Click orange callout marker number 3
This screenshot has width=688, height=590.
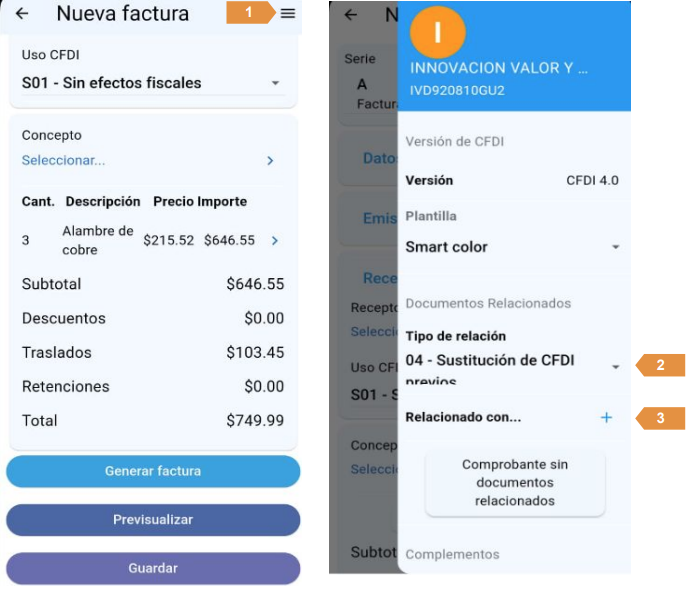click(661, 418)
